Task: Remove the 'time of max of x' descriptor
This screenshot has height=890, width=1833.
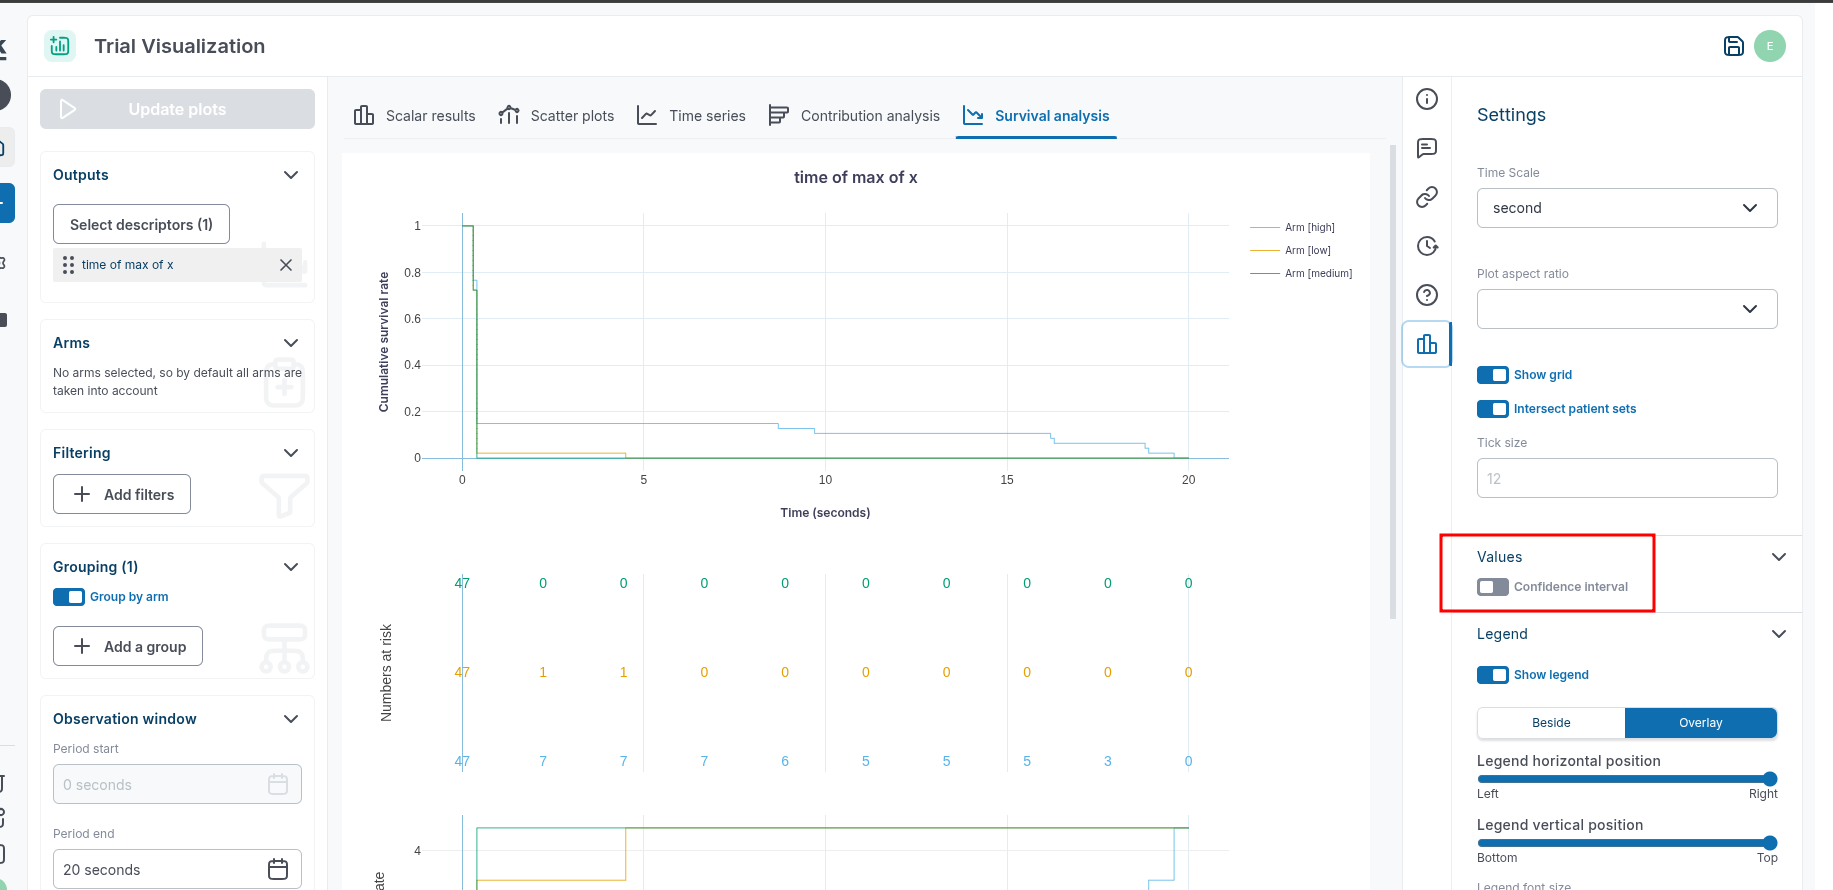Action: coord(286,265)
